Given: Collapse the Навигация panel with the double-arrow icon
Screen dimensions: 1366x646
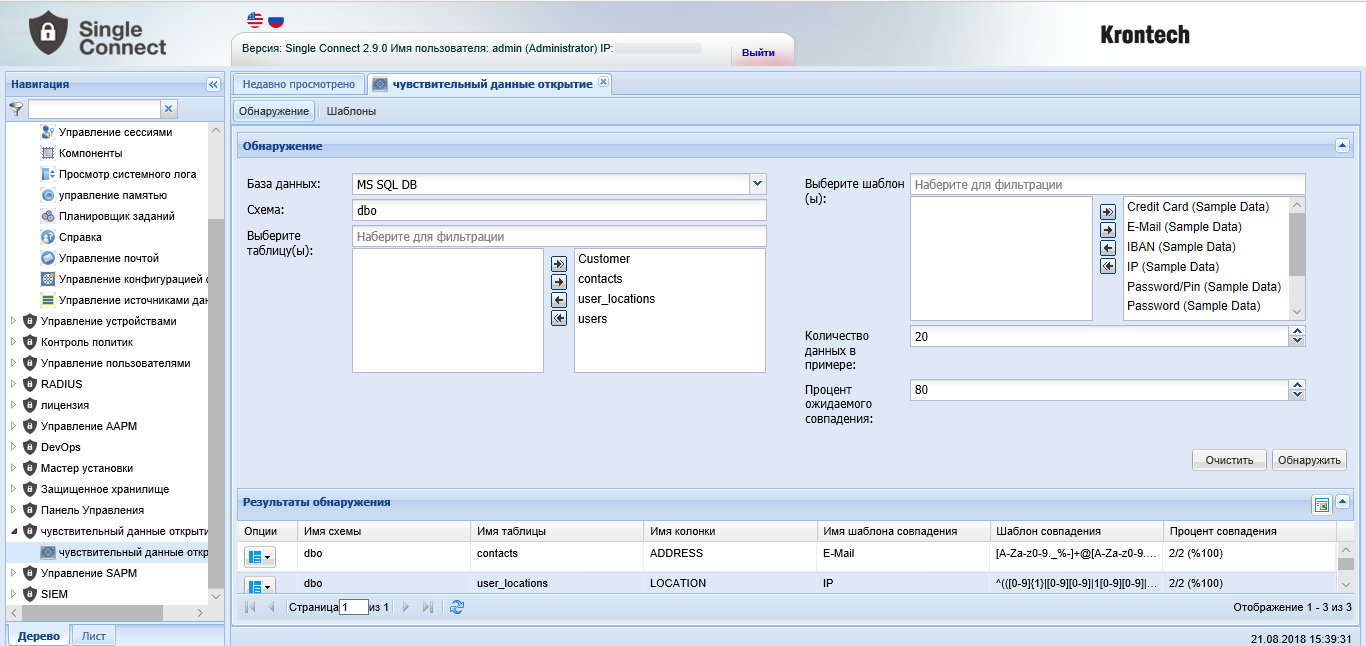Looking at the screenshot, I should [x=213, y=85].
